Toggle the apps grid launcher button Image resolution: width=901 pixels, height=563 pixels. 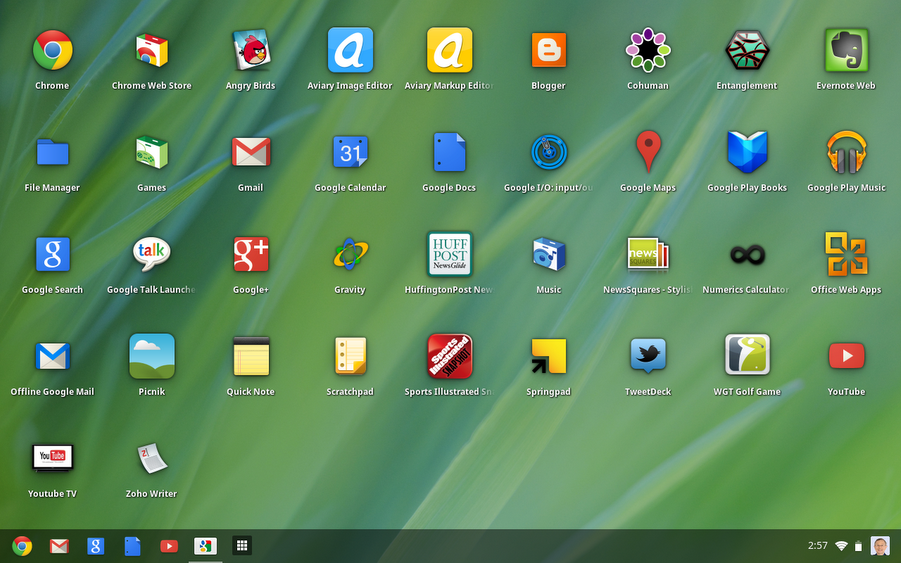click(x=242, y=546)
